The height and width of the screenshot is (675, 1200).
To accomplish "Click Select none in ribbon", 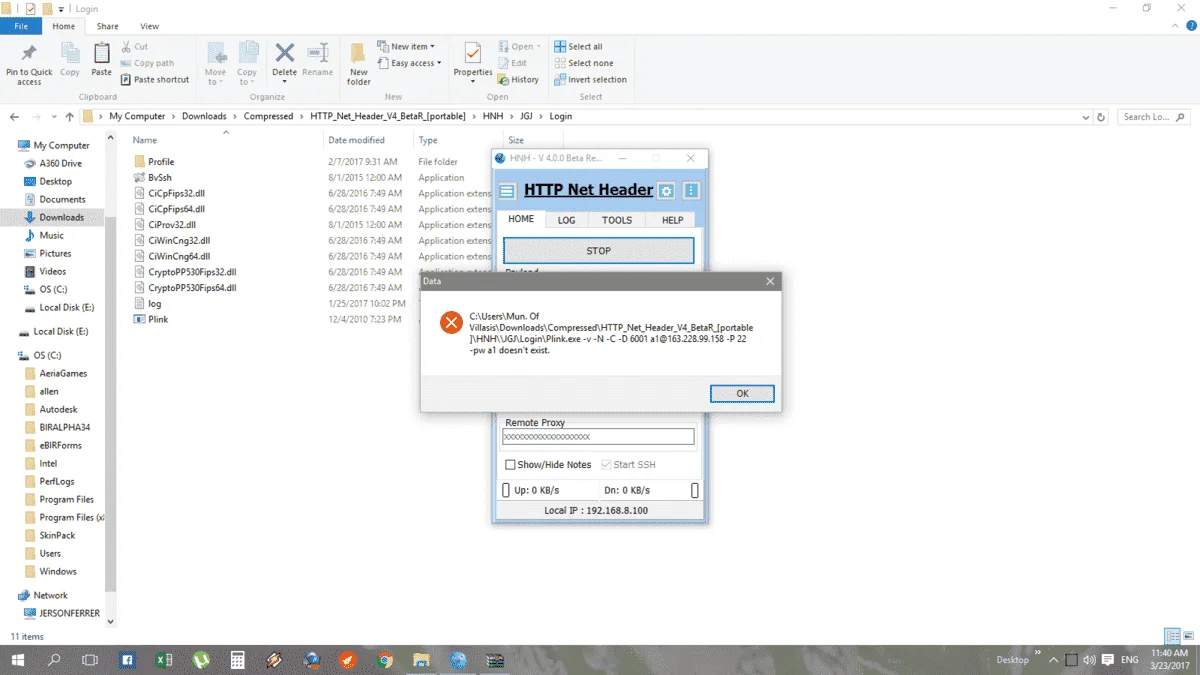I will (583, 63).
